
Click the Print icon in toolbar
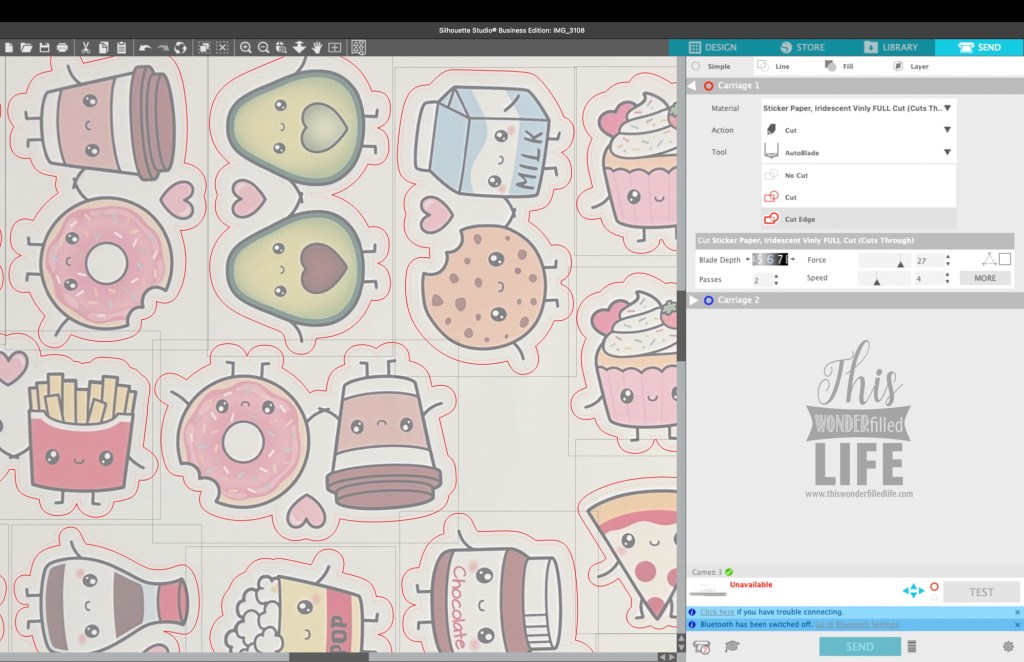pyautogui.click(x=63, y=47)
